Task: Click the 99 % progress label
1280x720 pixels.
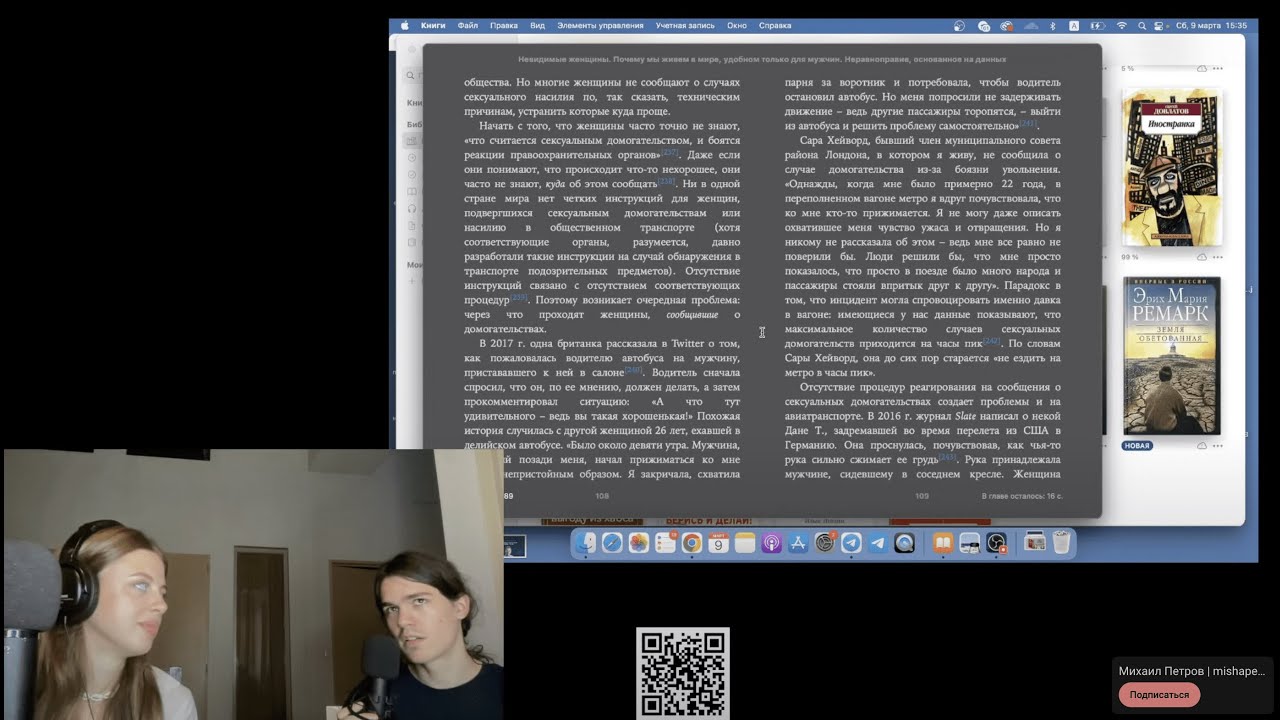Action: pyautogui.click(x=1130, y=257)
